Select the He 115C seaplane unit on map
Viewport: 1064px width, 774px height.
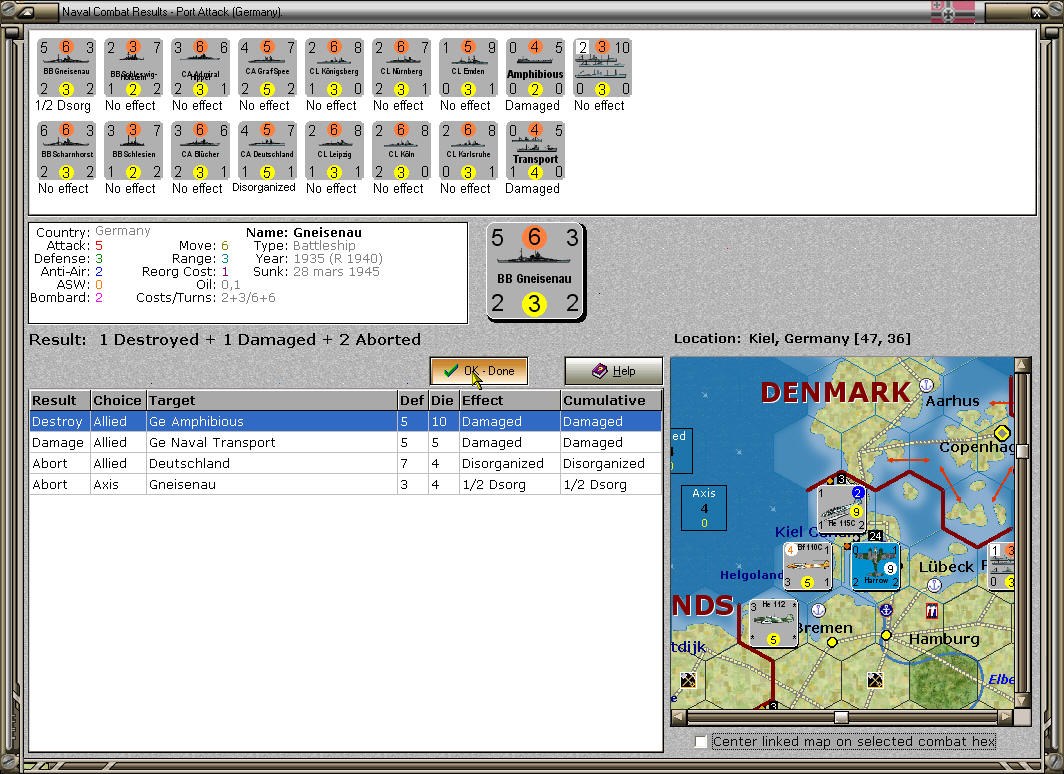(x=841, y=508)
